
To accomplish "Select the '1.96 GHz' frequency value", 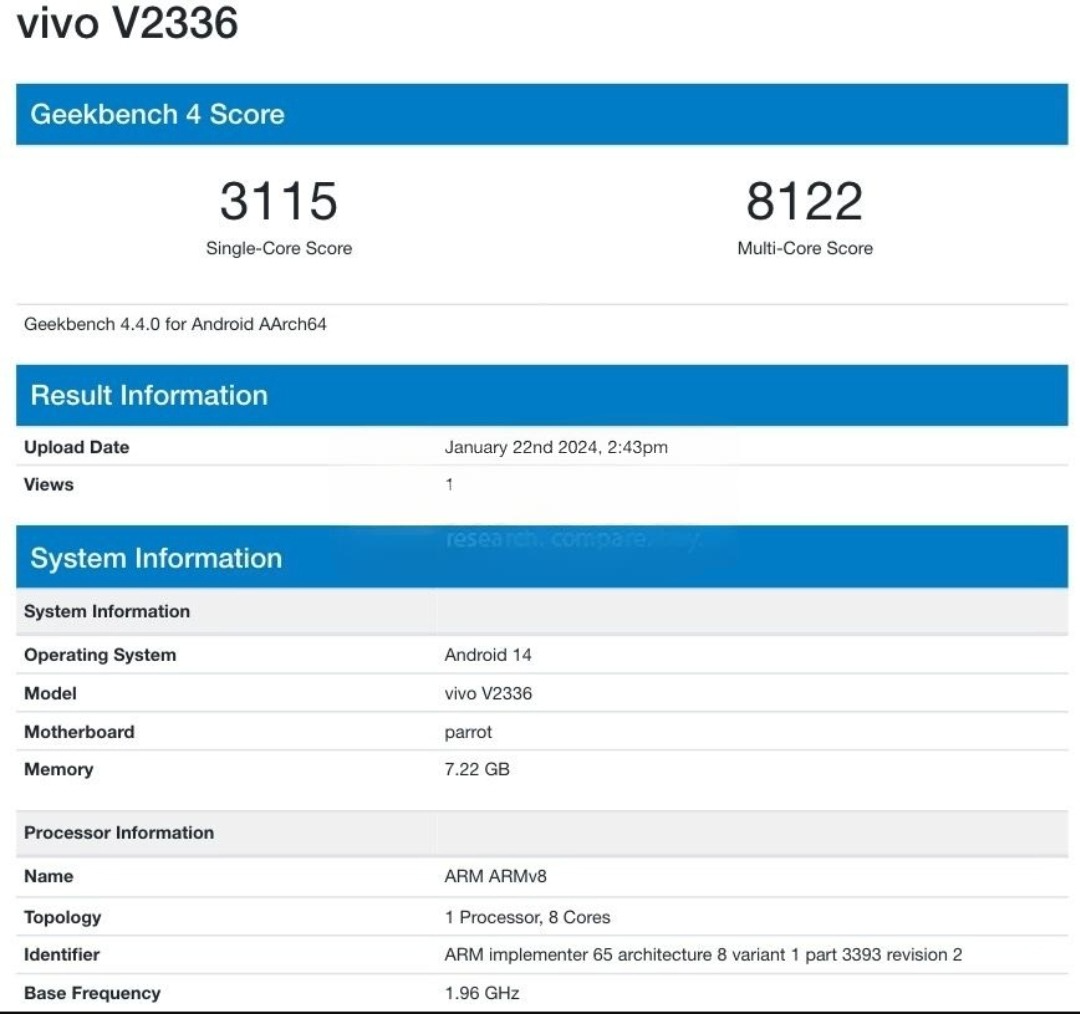I will (482, 993).
